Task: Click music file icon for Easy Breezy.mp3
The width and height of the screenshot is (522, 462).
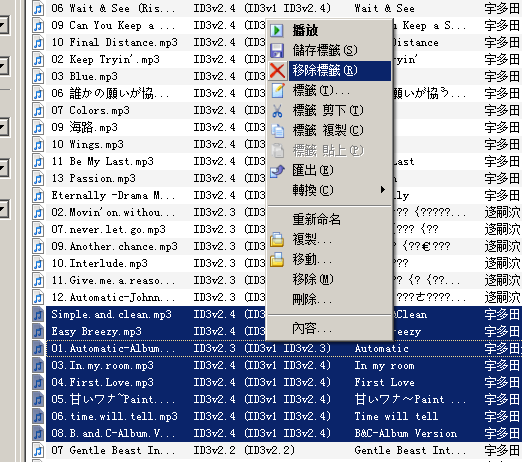Action: point(38,331)
